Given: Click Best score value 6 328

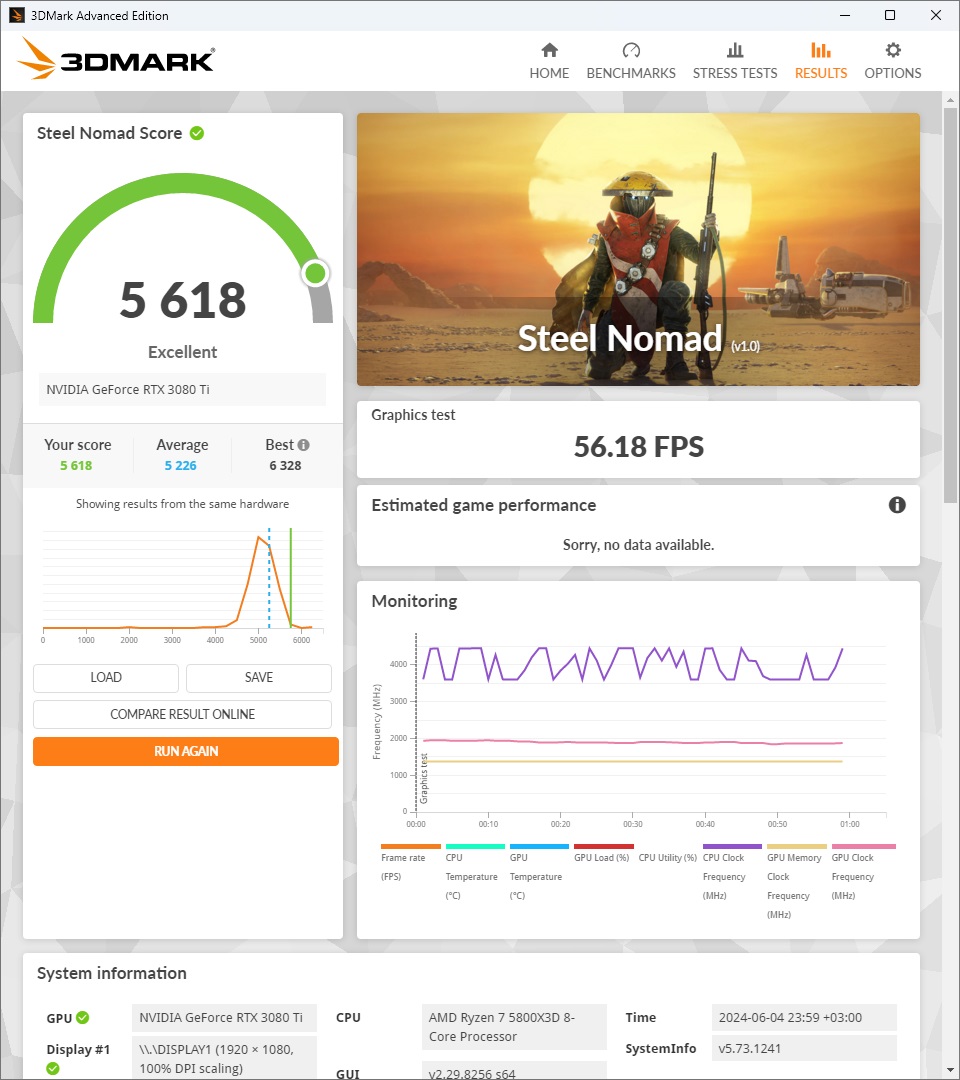Looking at the screenshot, I should 285,466.
